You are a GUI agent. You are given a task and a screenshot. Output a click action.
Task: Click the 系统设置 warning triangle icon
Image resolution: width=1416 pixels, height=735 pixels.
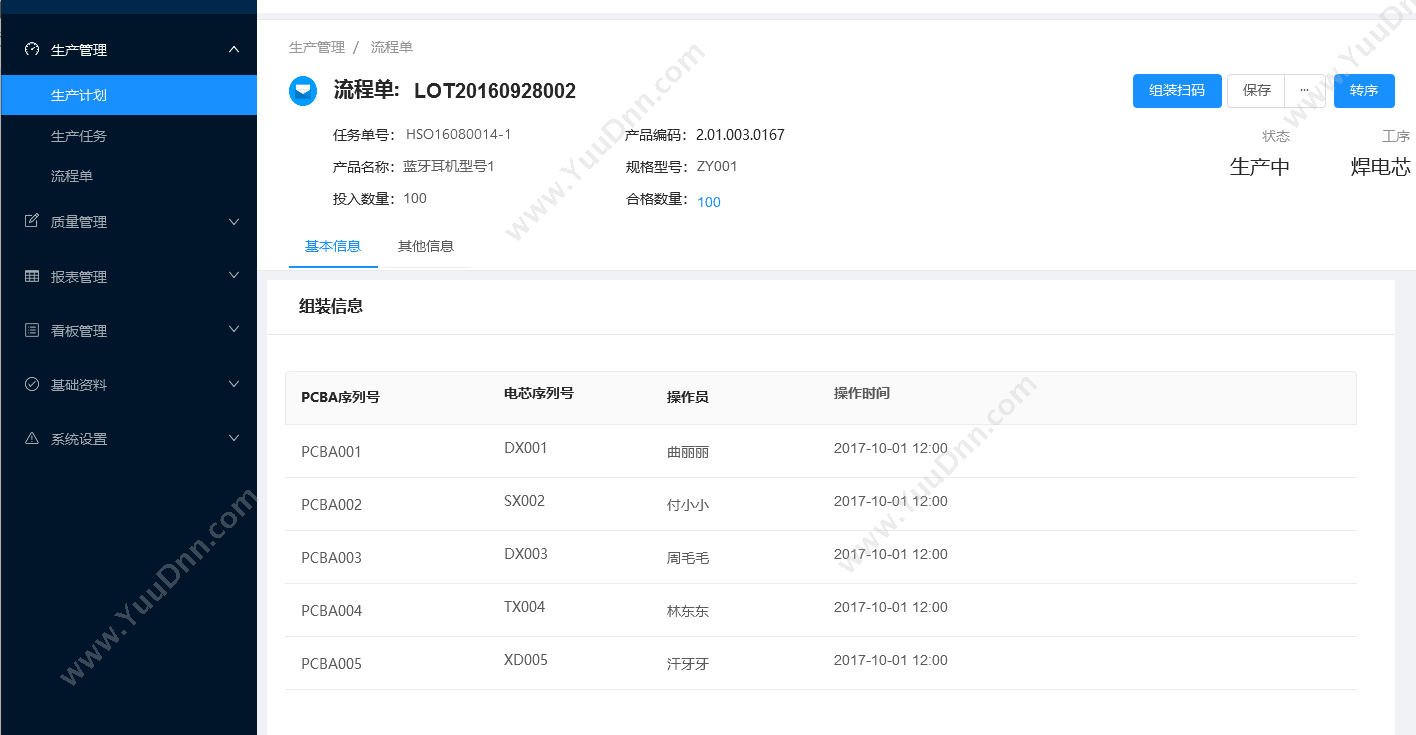(32, 438)
